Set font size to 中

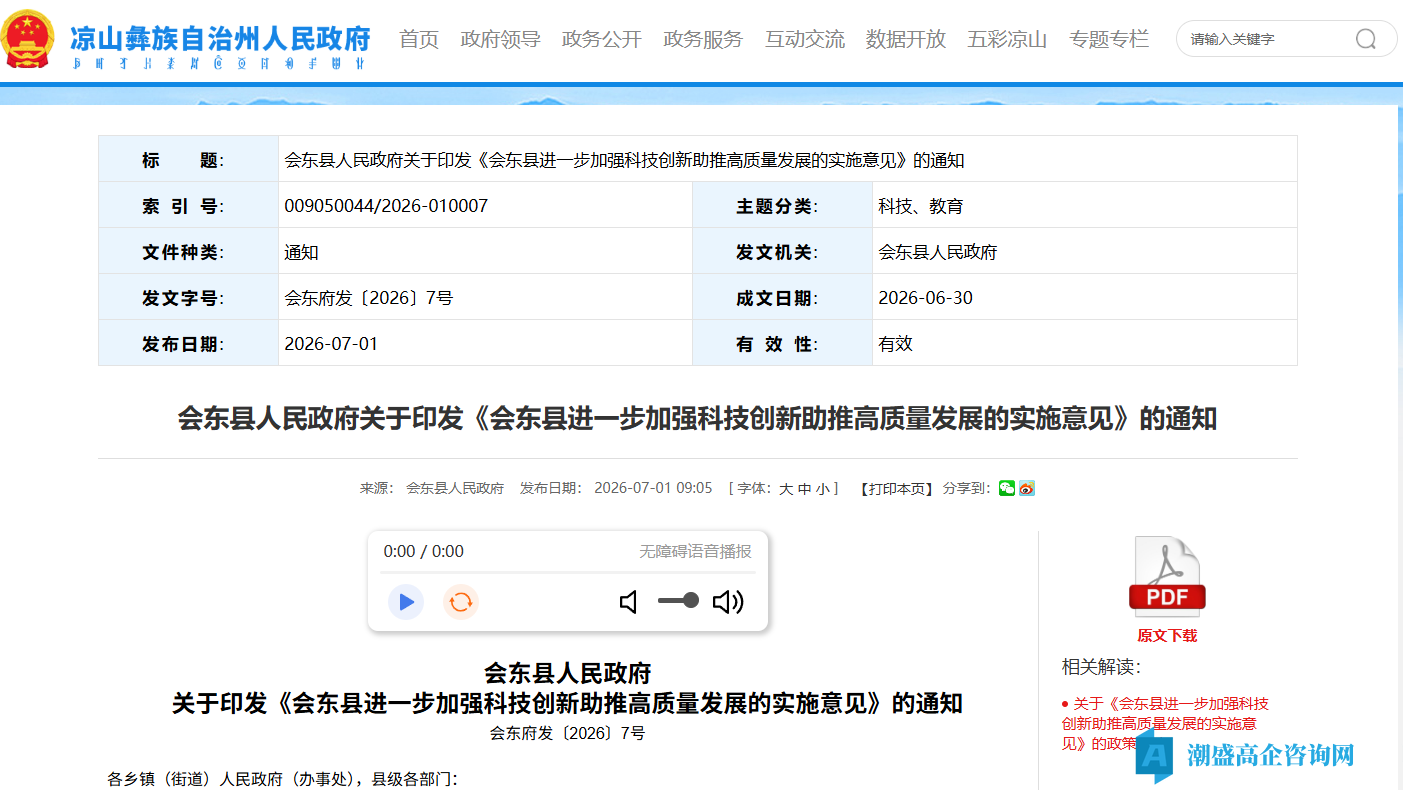point(804,489)
